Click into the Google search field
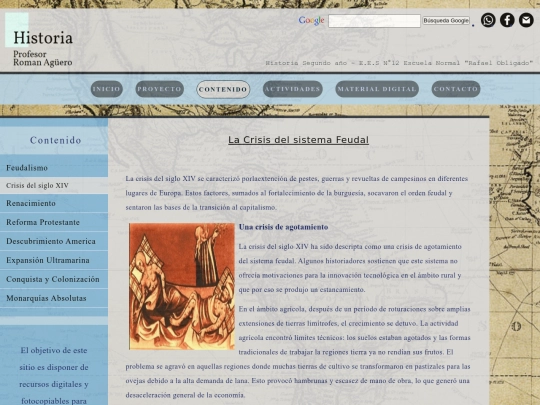 [374, 21]
